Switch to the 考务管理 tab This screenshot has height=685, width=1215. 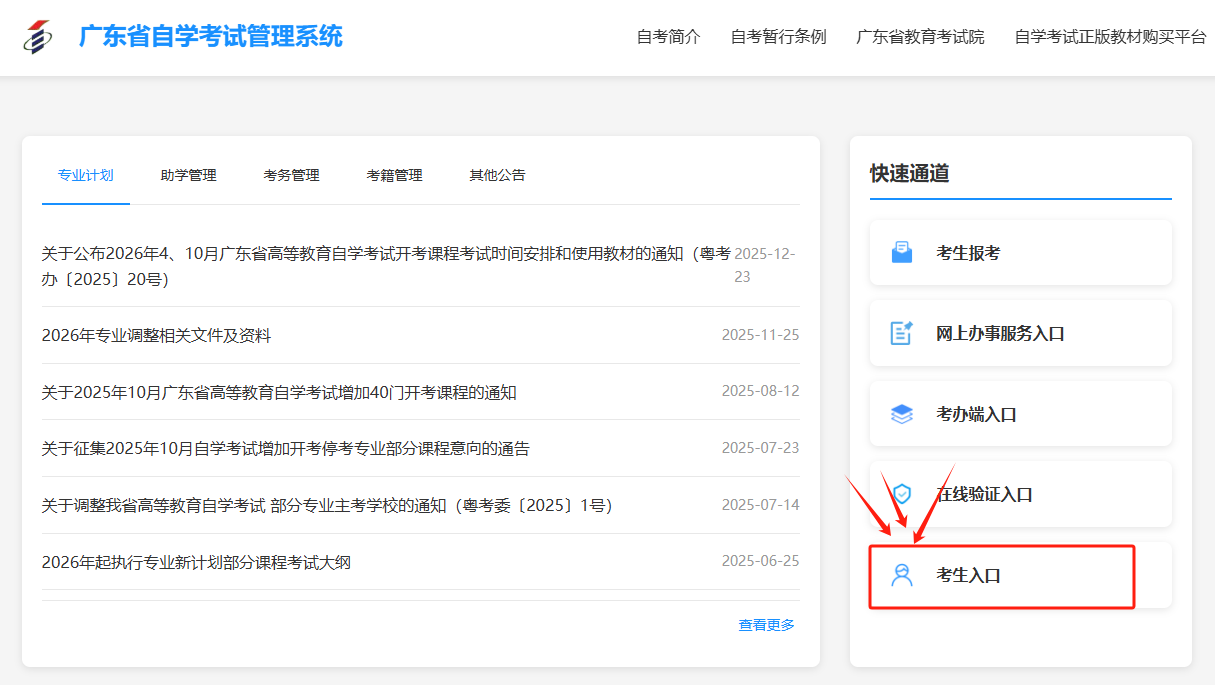291,175
